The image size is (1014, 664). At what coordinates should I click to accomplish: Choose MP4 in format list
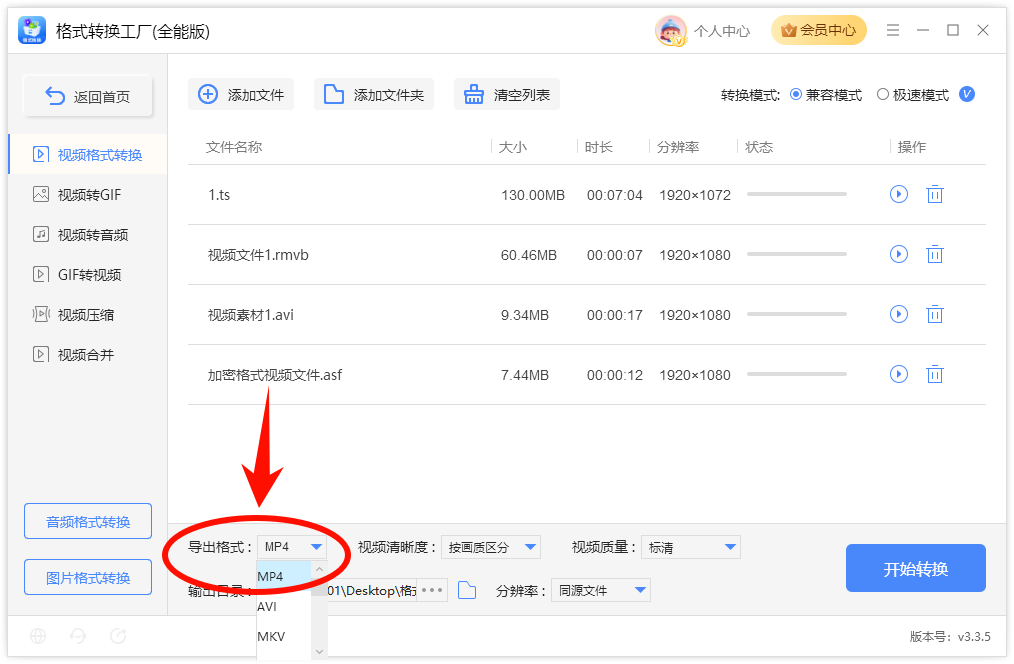click(283, 576)
